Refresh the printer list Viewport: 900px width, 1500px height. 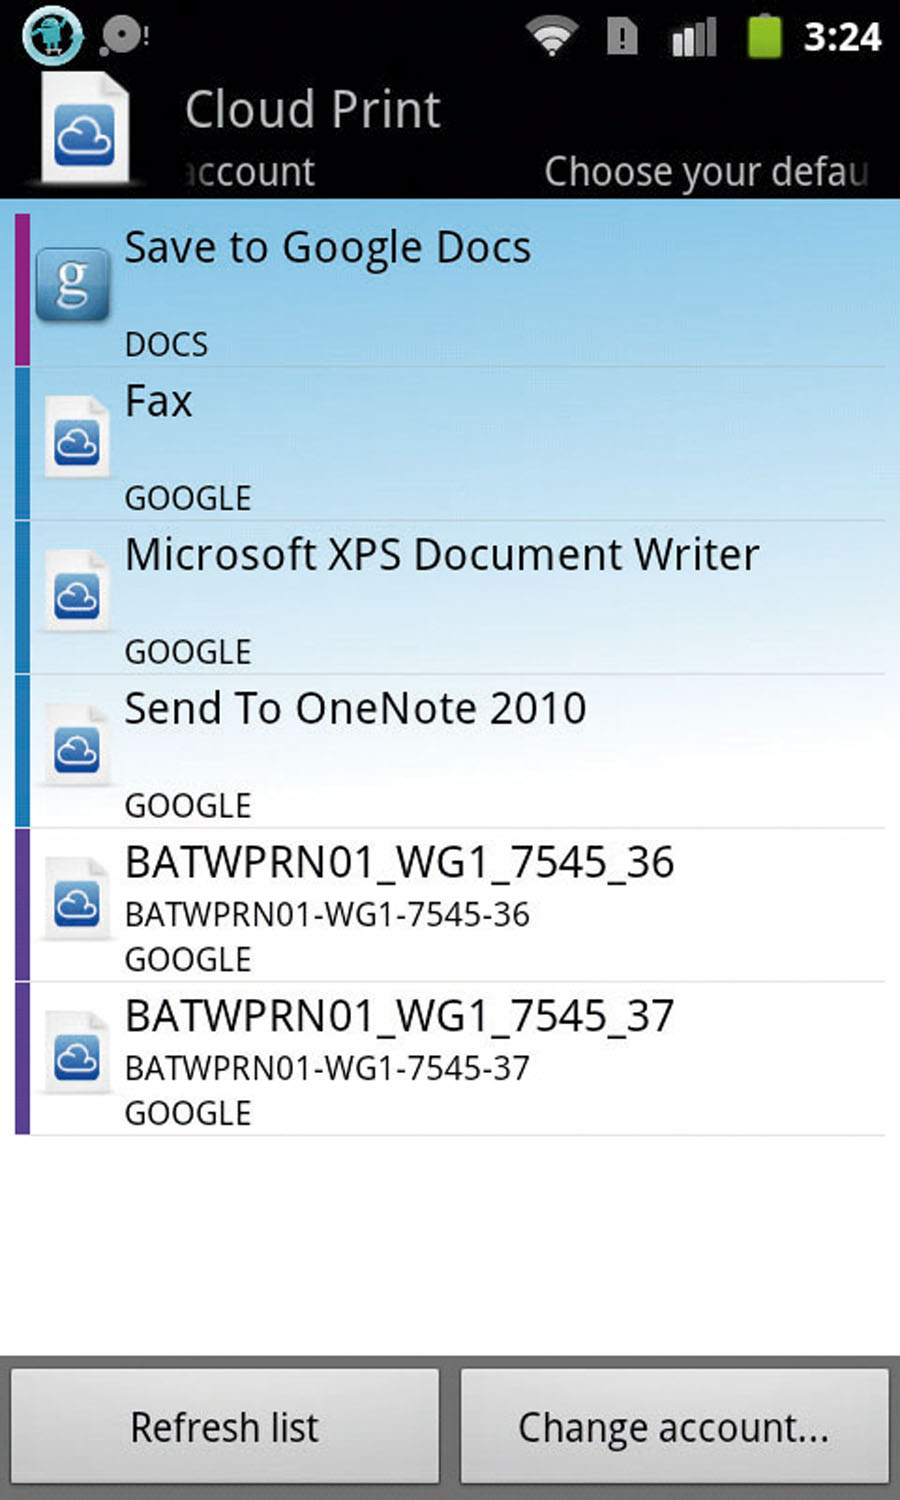(225, 1426)
